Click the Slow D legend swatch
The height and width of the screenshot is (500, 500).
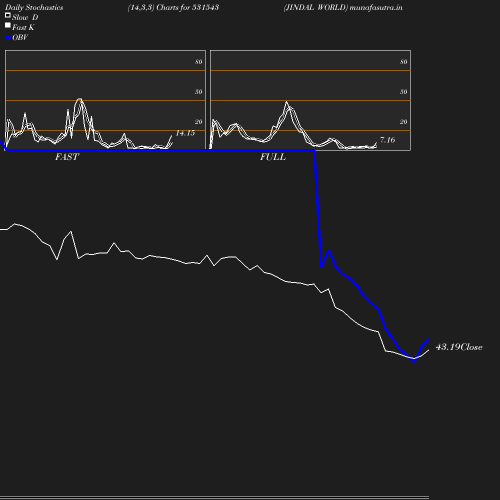(x=8, y=15)
